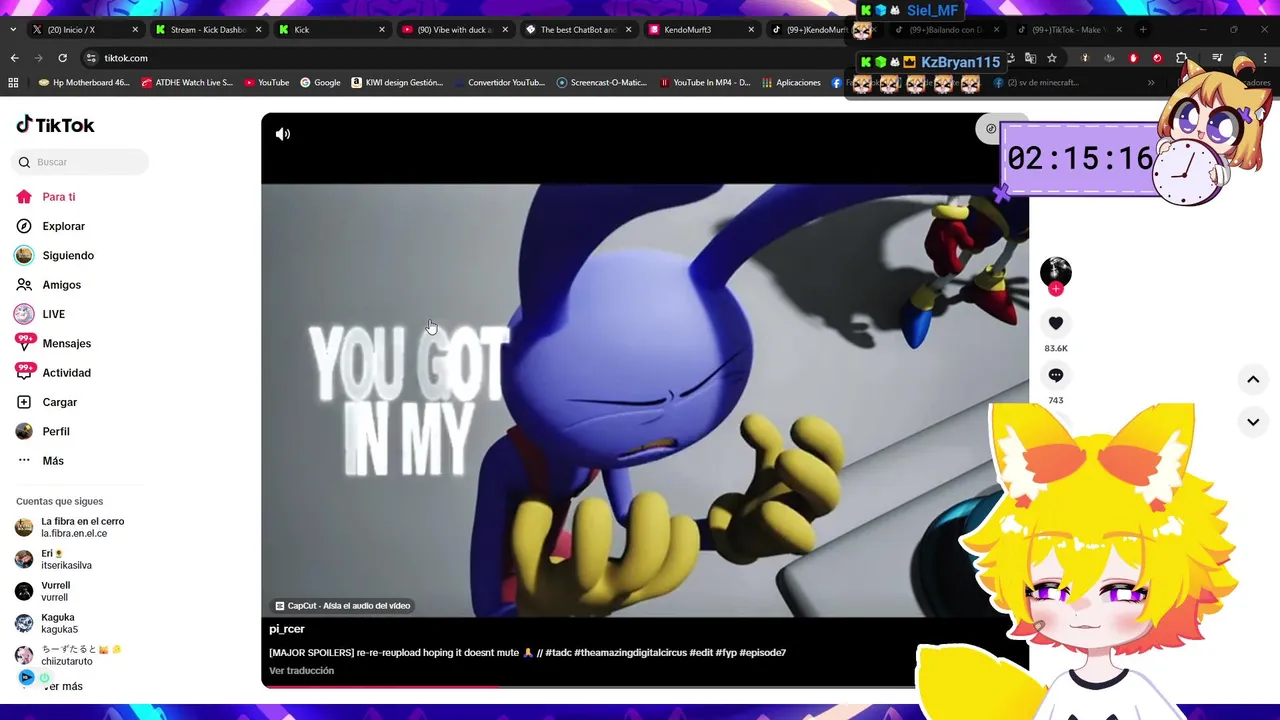Switch to Vibe with duck YouTube tab

pos(455,30)
